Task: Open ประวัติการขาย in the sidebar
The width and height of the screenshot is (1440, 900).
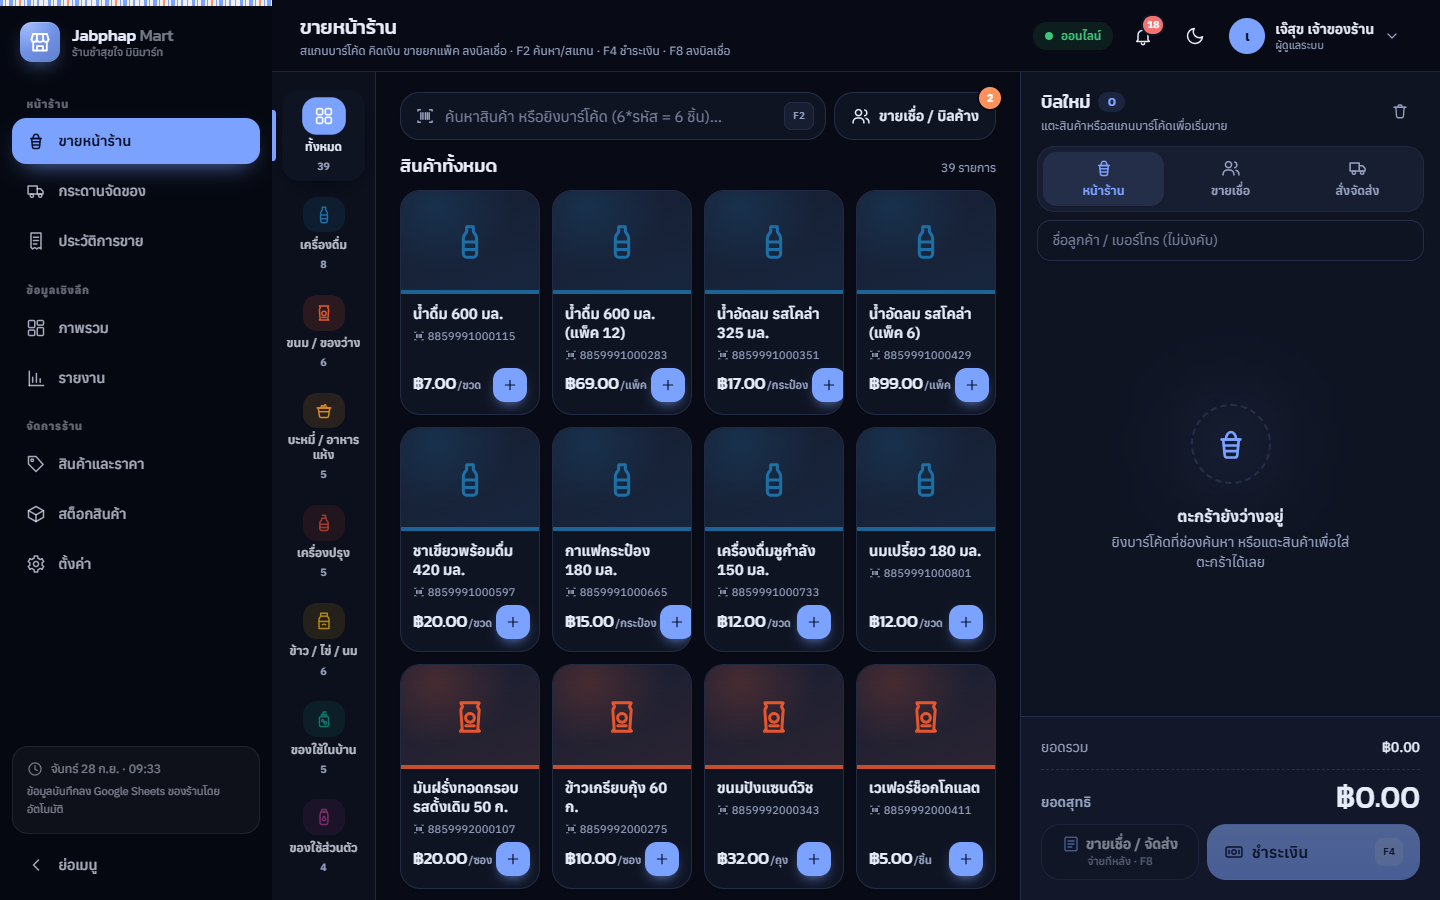Action: click(x=136, y=241)
